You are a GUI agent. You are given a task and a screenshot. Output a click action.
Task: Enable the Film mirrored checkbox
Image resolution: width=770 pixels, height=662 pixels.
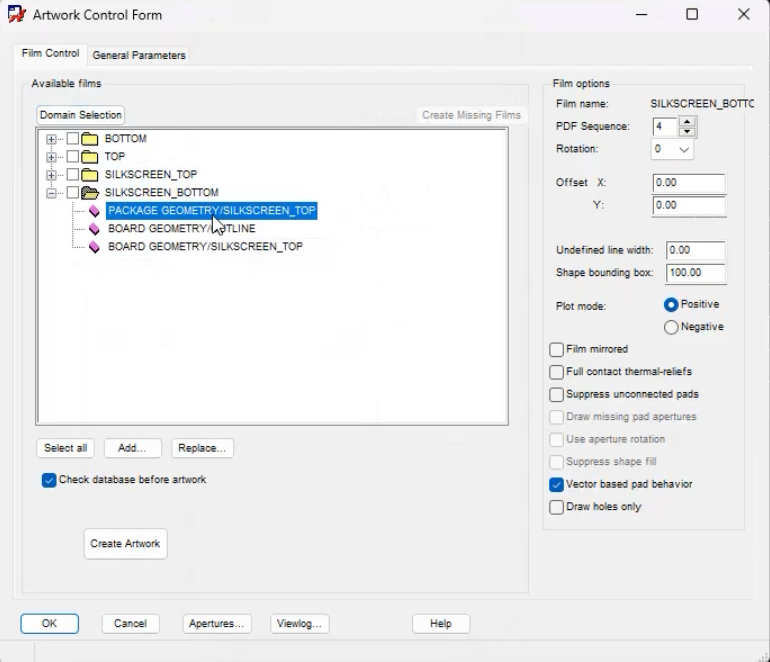click(x=556, y=350)
